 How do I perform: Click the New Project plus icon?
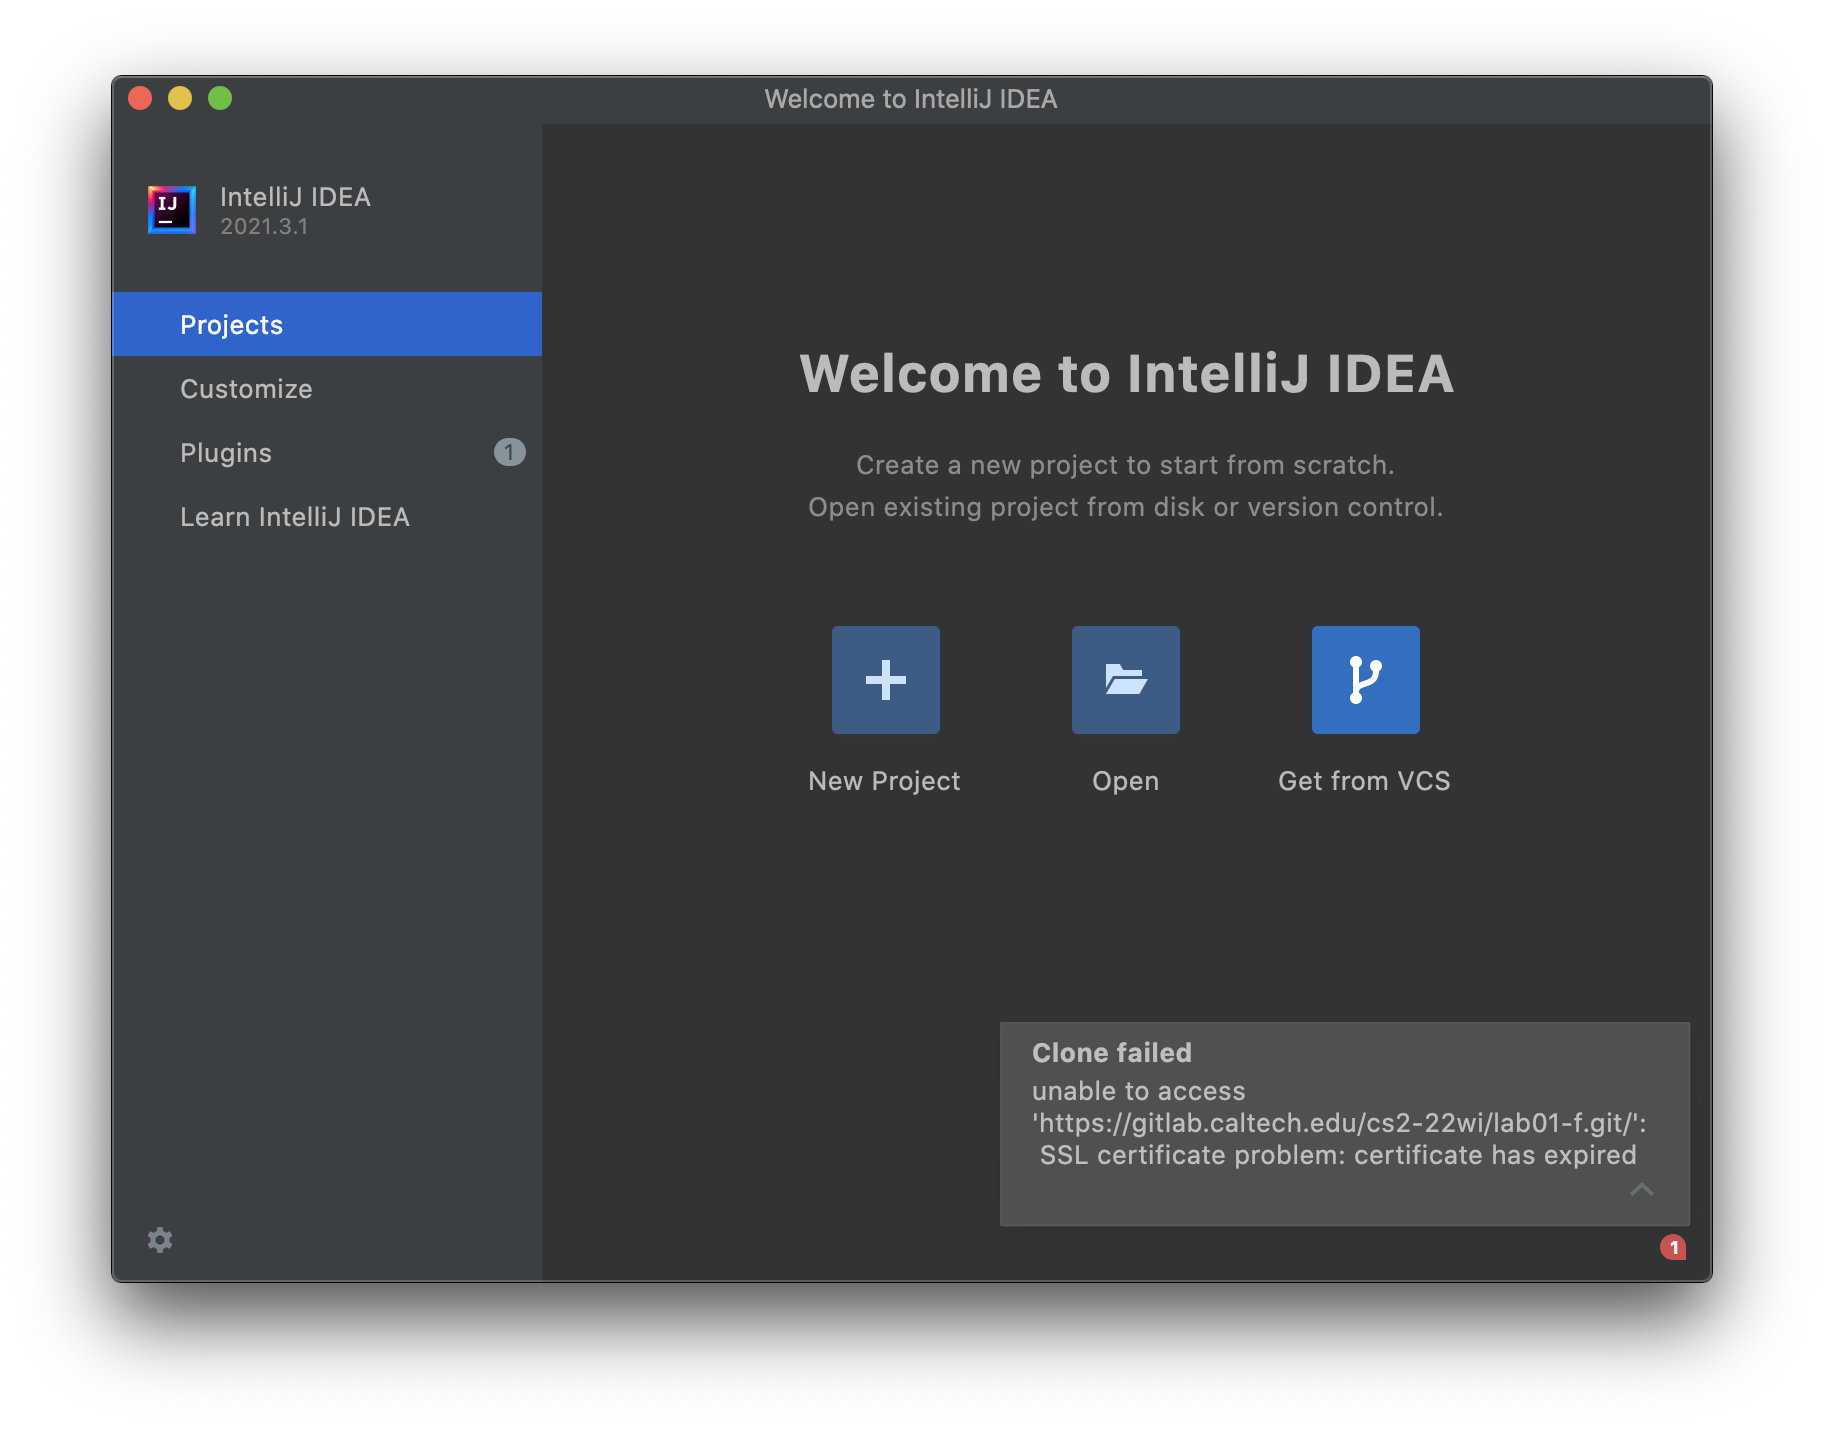click(885, 680)
